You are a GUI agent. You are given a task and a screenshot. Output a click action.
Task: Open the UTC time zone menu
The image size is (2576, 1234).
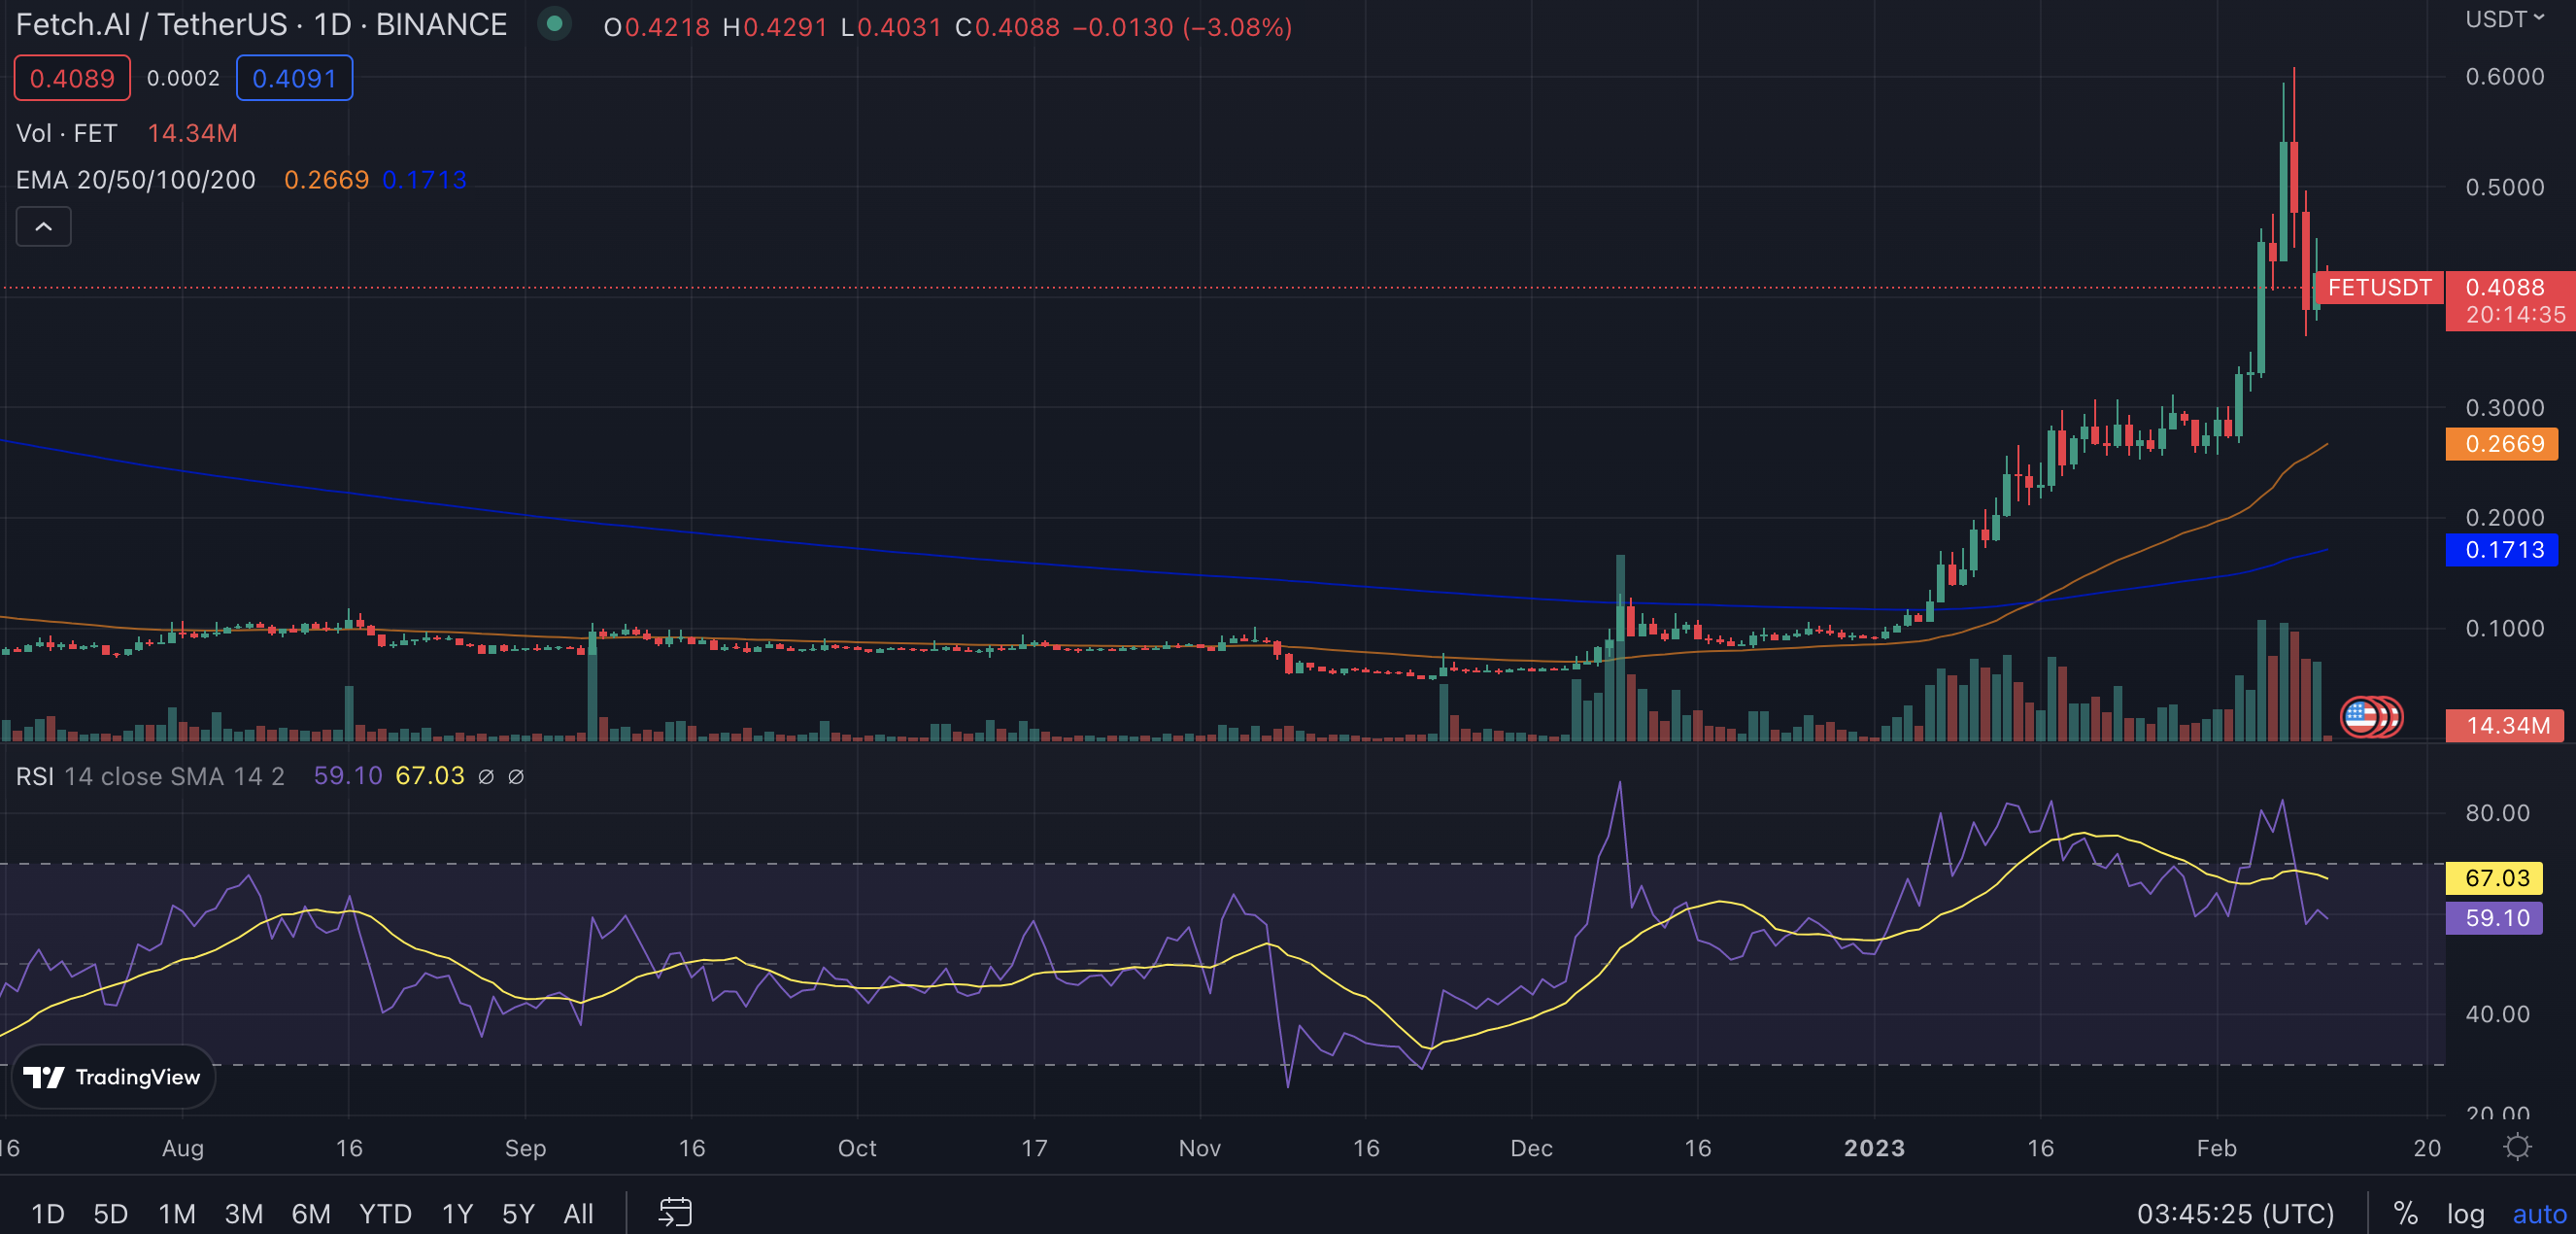coord(2235,1214)
